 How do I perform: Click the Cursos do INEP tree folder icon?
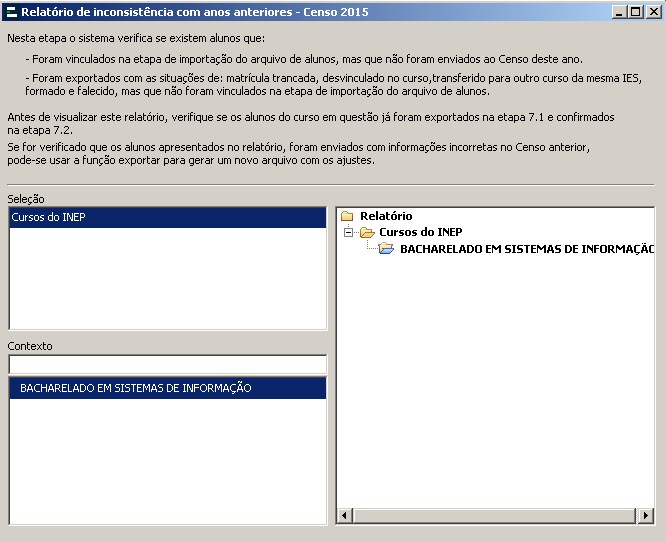[367, 232]
